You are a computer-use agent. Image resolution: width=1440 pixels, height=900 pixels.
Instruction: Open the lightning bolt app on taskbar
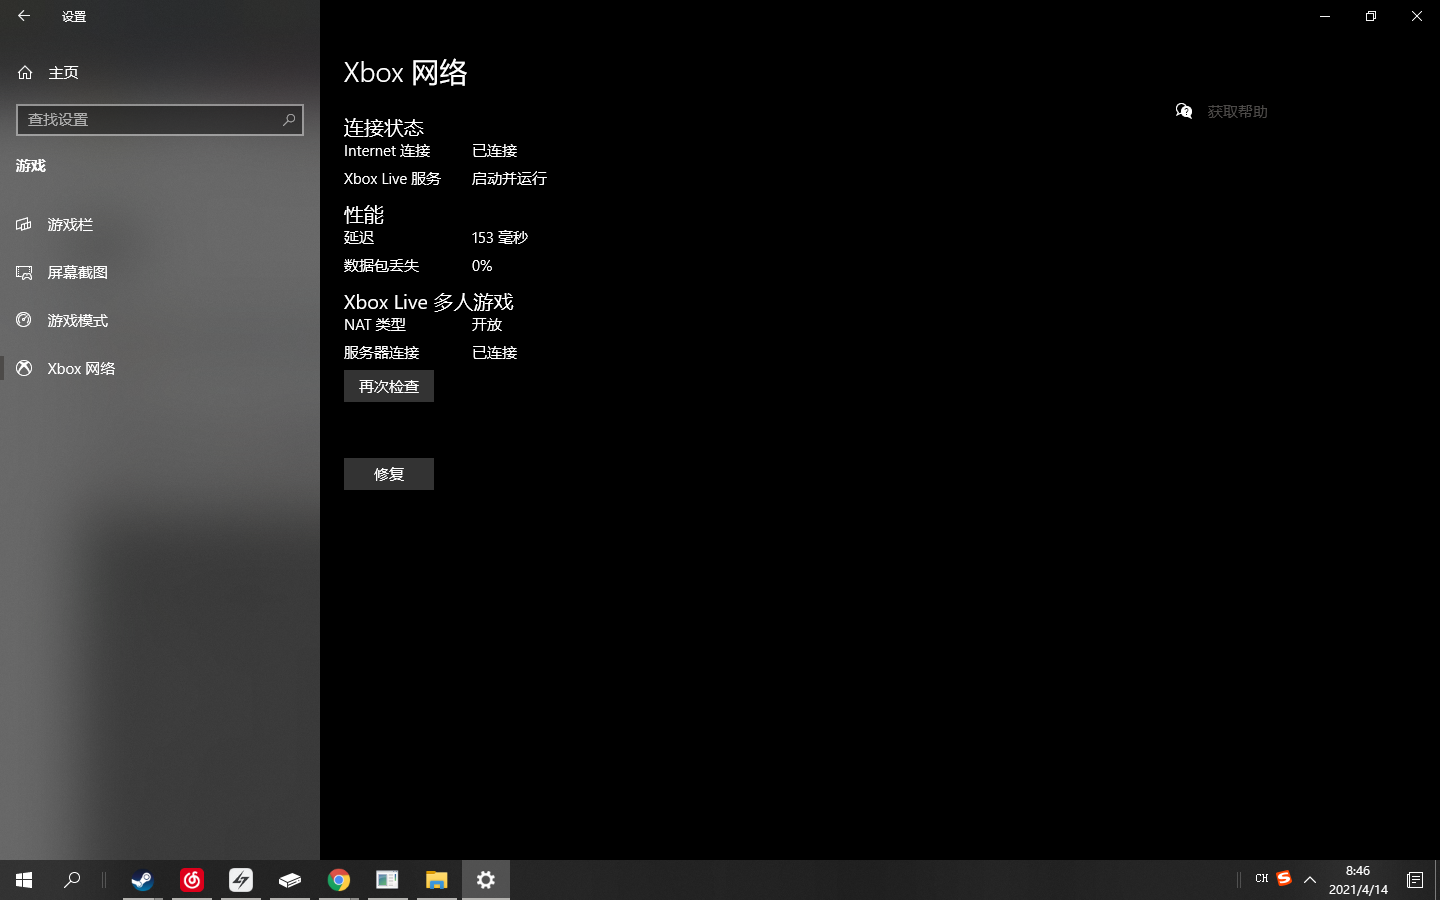(241, 880)
